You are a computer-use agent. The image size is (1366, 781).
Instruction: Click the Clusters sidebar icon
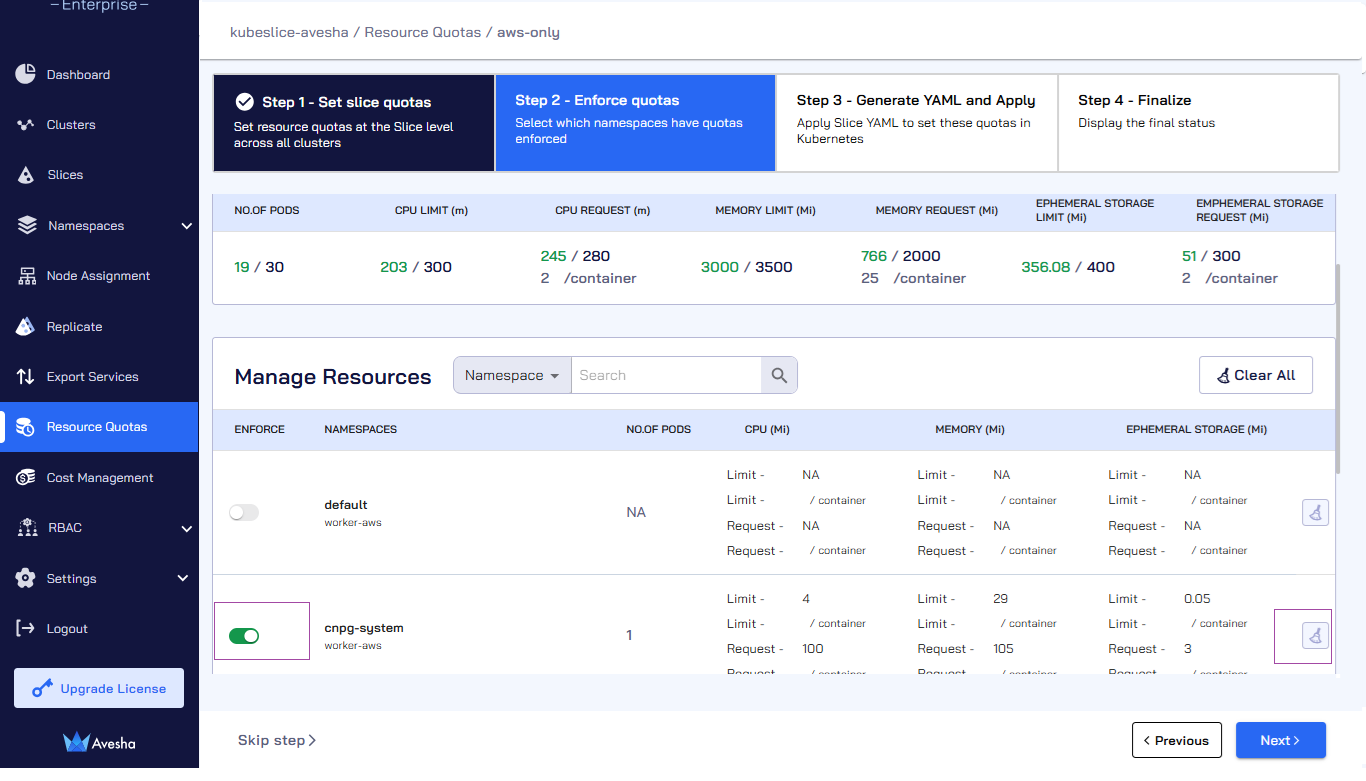point(26,125)
